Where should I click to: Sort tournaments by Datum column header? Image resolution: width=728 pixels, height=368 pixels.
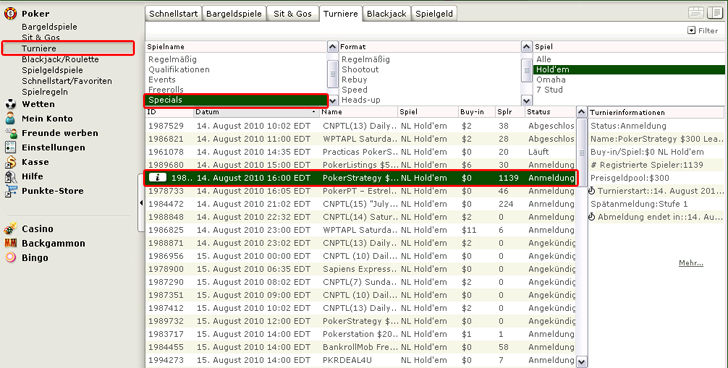(255, 112)
